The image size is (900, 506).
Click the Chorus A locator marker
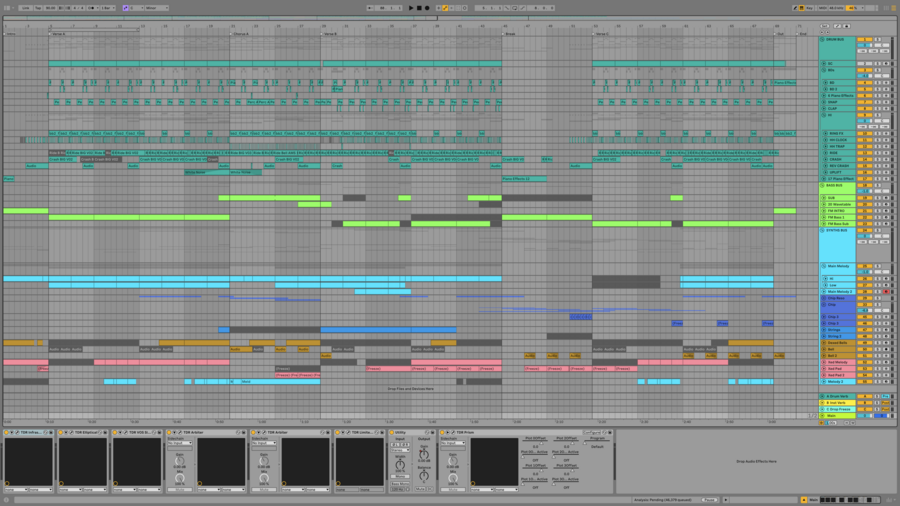click(x=240, y=33)
